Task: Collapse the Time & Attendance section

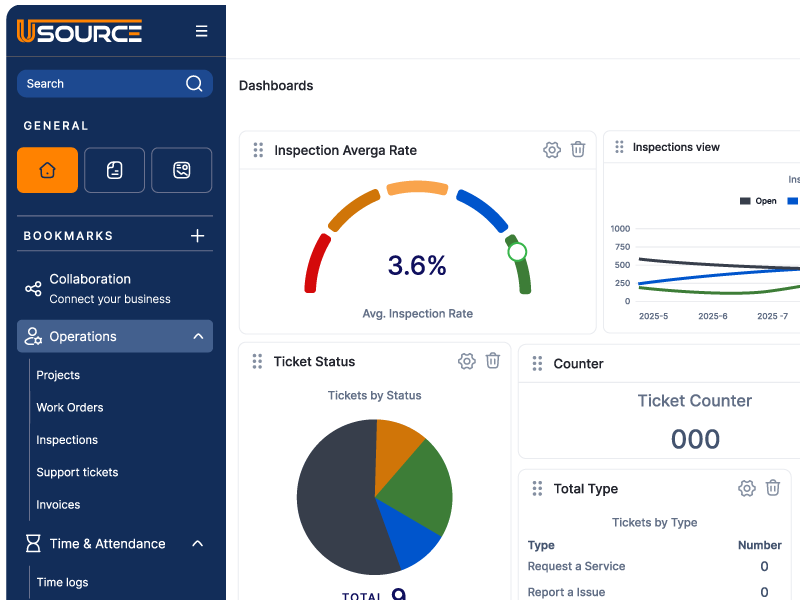Action: pos(197,543)
